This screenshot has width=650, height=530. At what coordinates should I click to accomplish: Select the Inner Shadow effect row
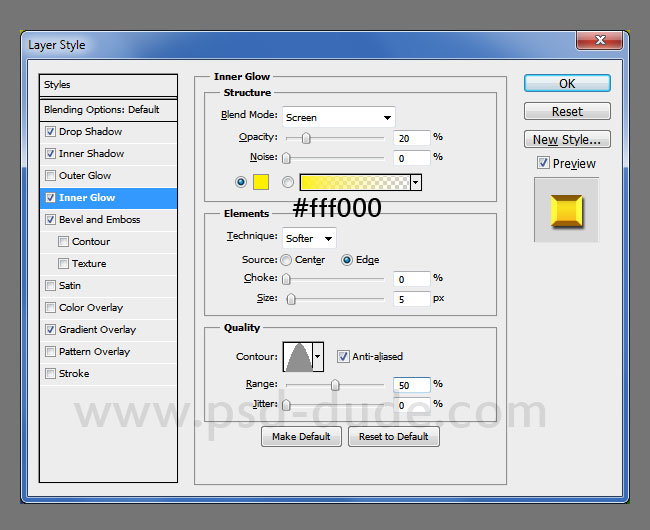(108, 154)
